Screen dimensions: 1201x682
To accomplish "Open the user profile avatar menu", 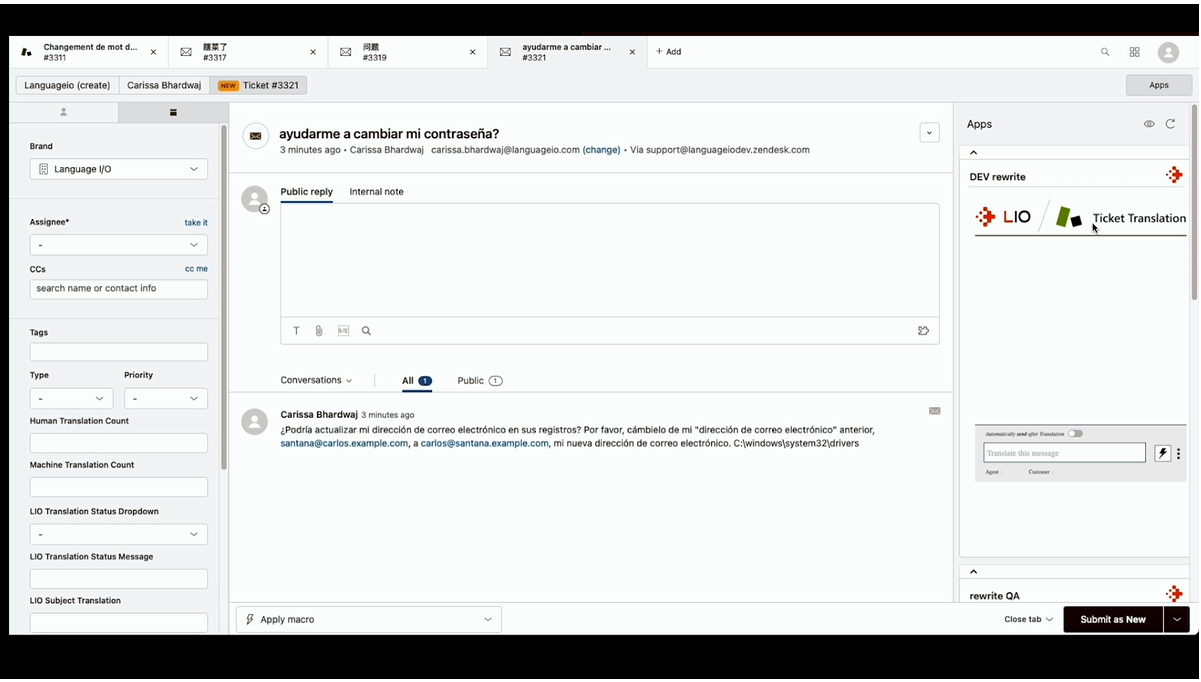I will (1168, 52).
